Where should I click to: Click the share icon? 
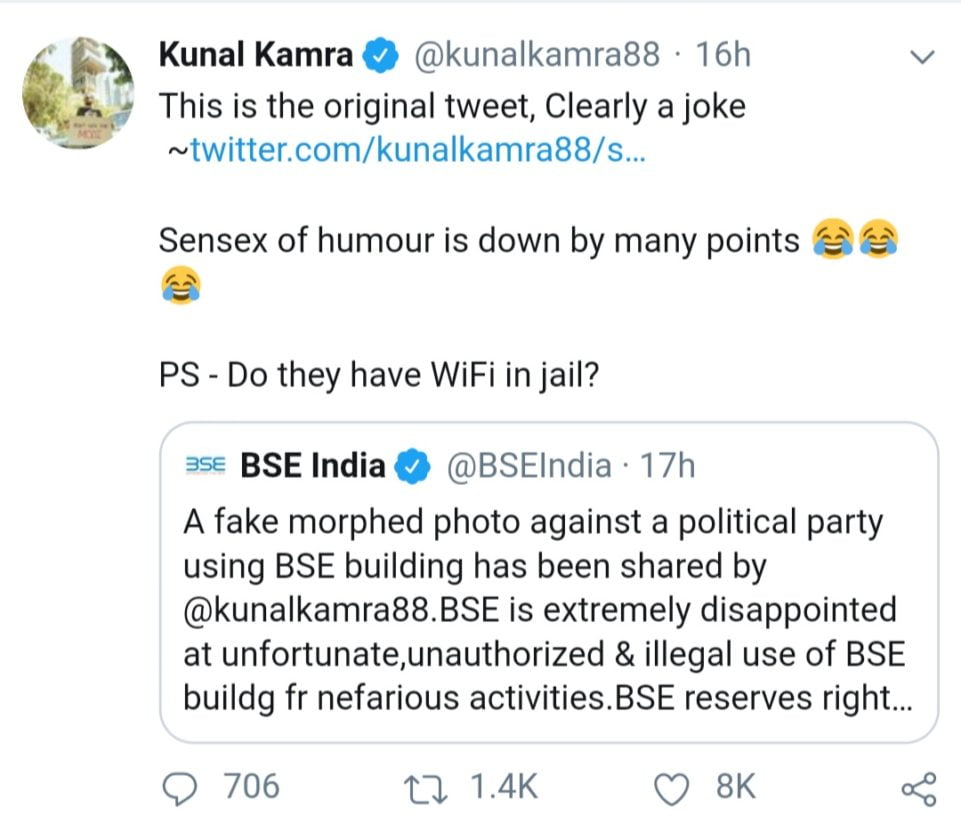pos(918,789)
